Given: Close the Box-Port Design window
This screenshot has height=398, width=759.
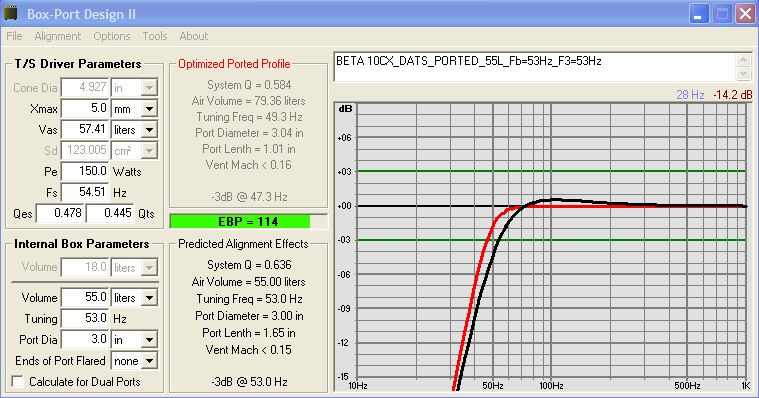Looking at the screenshot, I should click(745, 14).
